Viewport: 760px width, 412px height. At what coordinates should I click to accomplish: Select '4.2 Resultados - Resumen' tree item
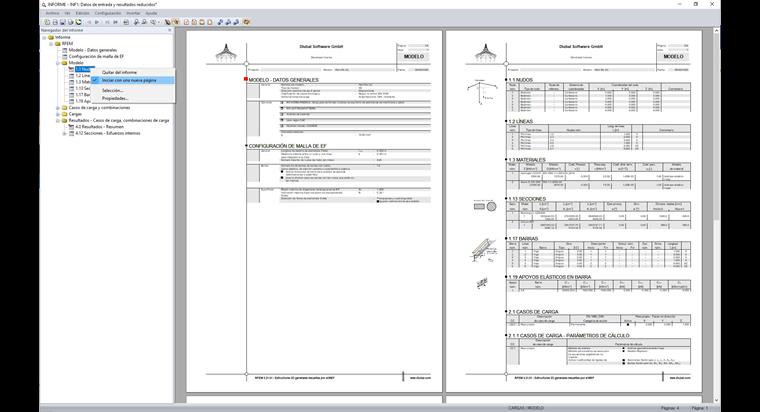99,127
